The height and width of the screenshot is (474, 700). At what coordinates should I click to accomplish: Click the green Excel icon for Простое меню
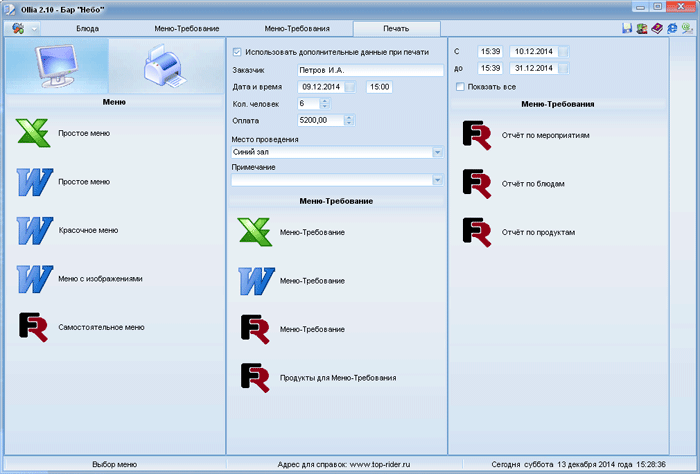pos(33,133)
